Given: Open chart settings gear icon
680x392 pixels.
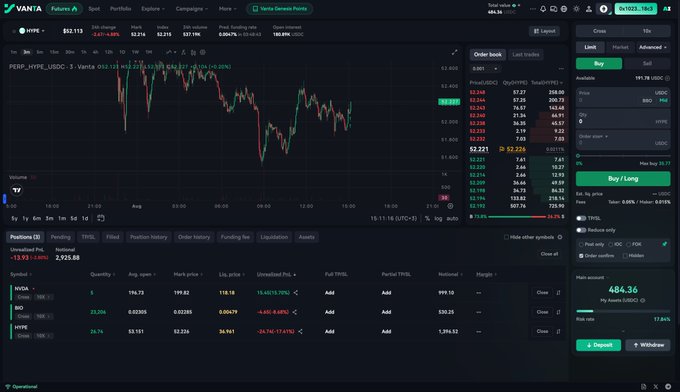Looking at the screenshot, I should point(203,52).
